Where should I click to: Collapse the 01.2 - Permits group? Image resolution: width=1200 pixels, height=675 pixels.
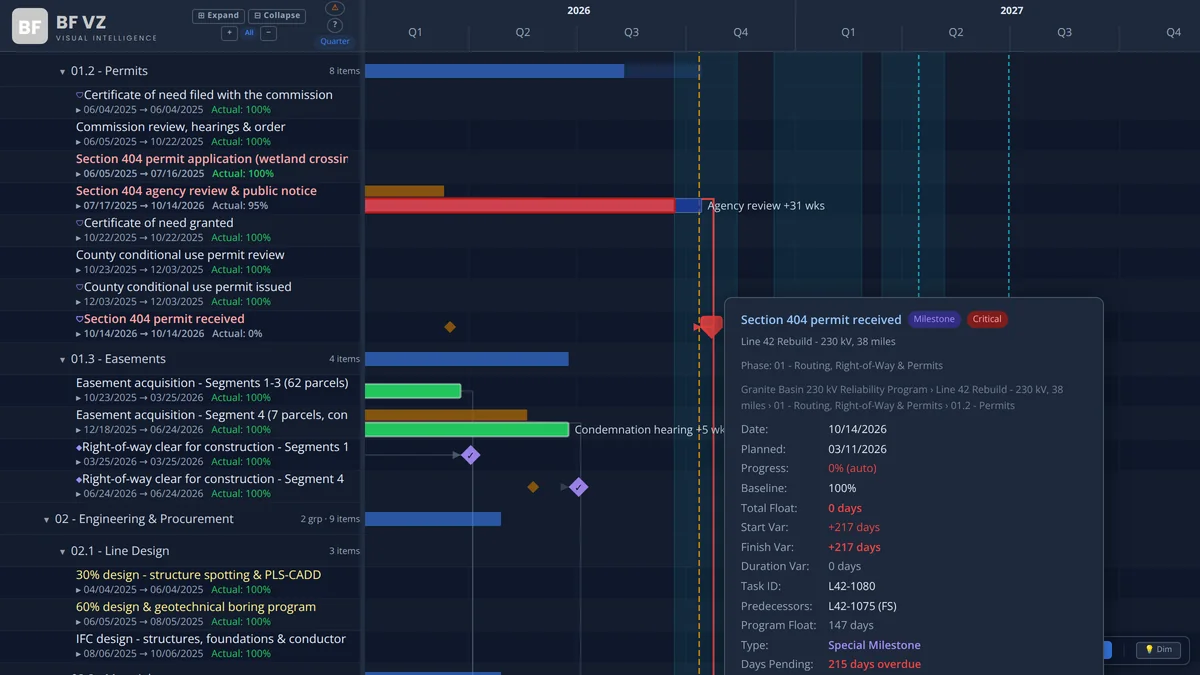(62, 72)
